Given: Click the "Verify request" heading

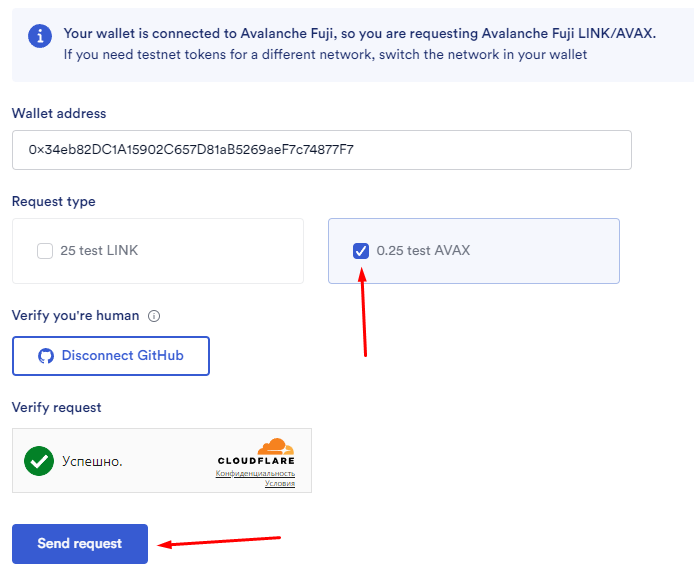Looking at the screenshot, I should pos(56,407).
